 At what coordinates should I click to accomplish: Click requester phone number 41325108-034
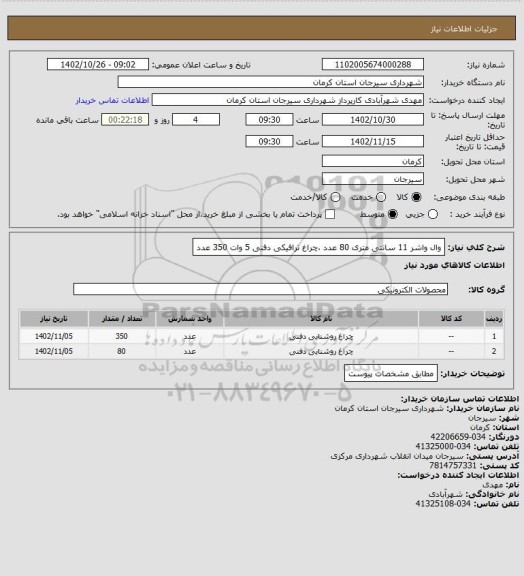click(443, 504)
